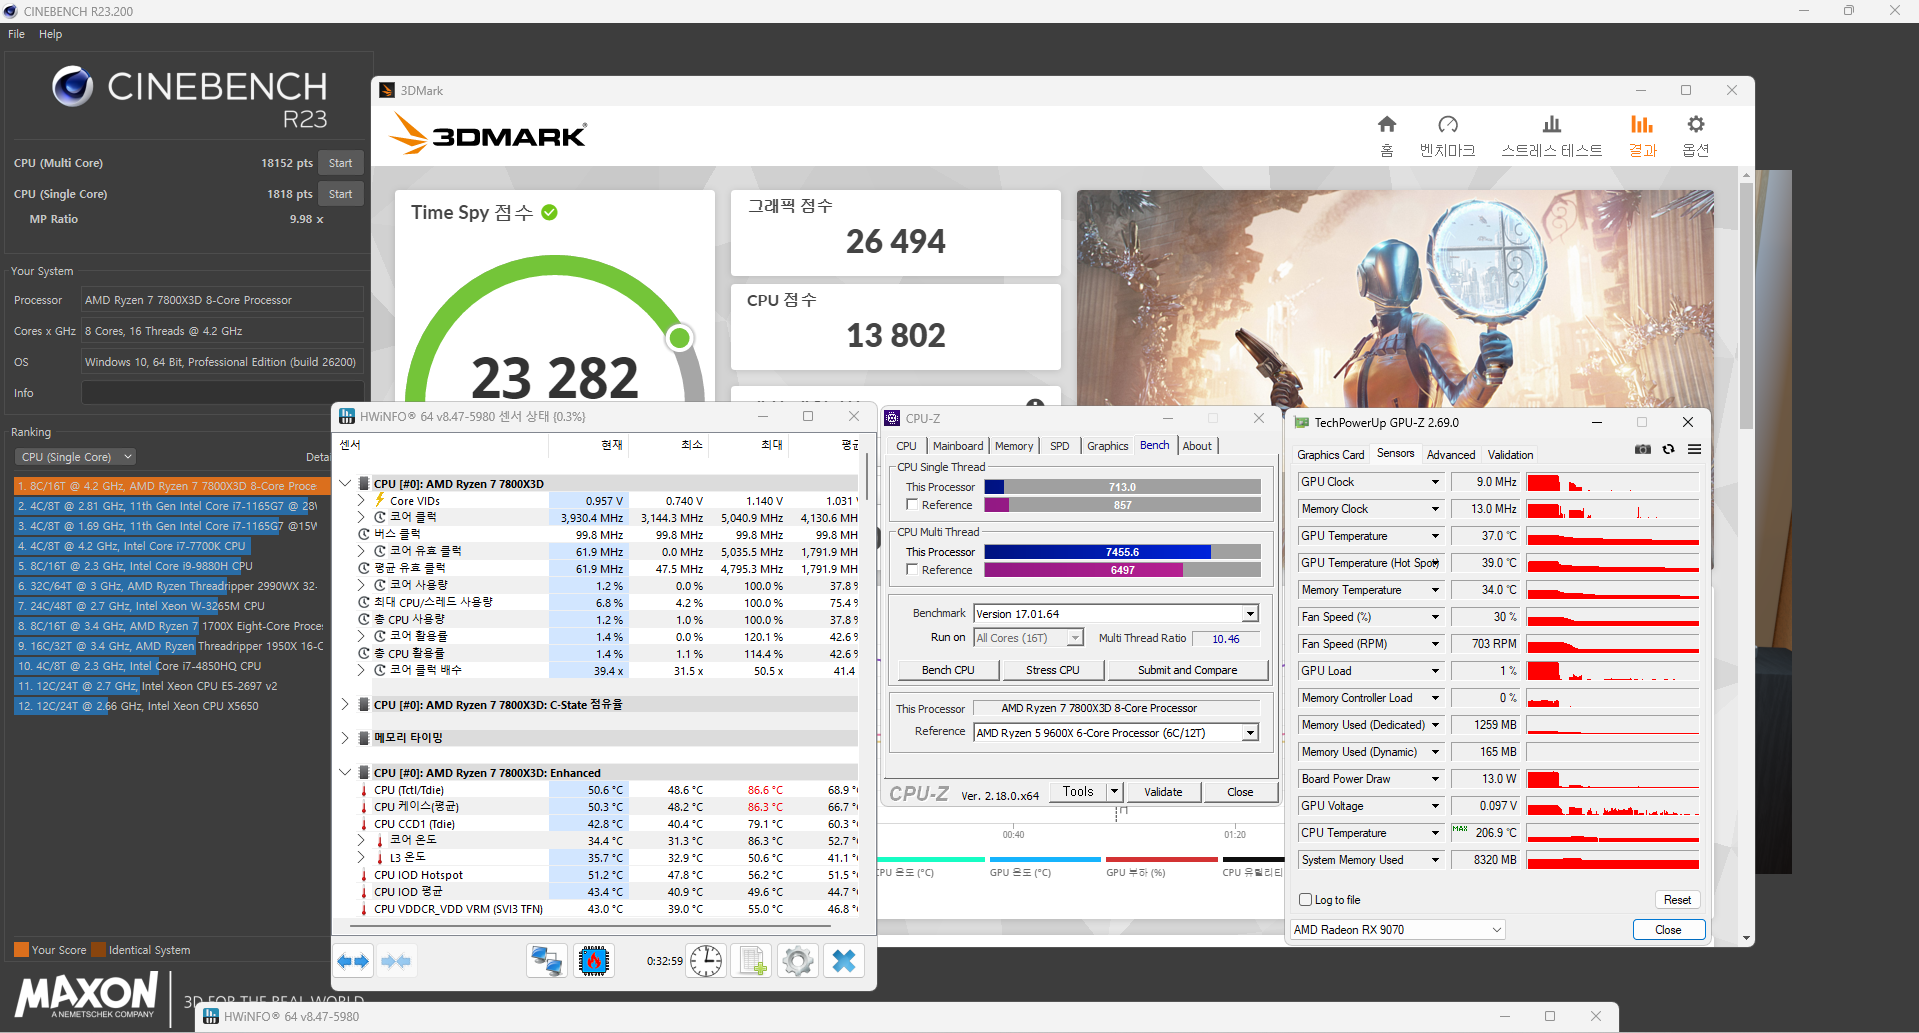
Task: Open Cinebench ranking CPU (Single Core) dropdown
Action: (x=76, y=457)
